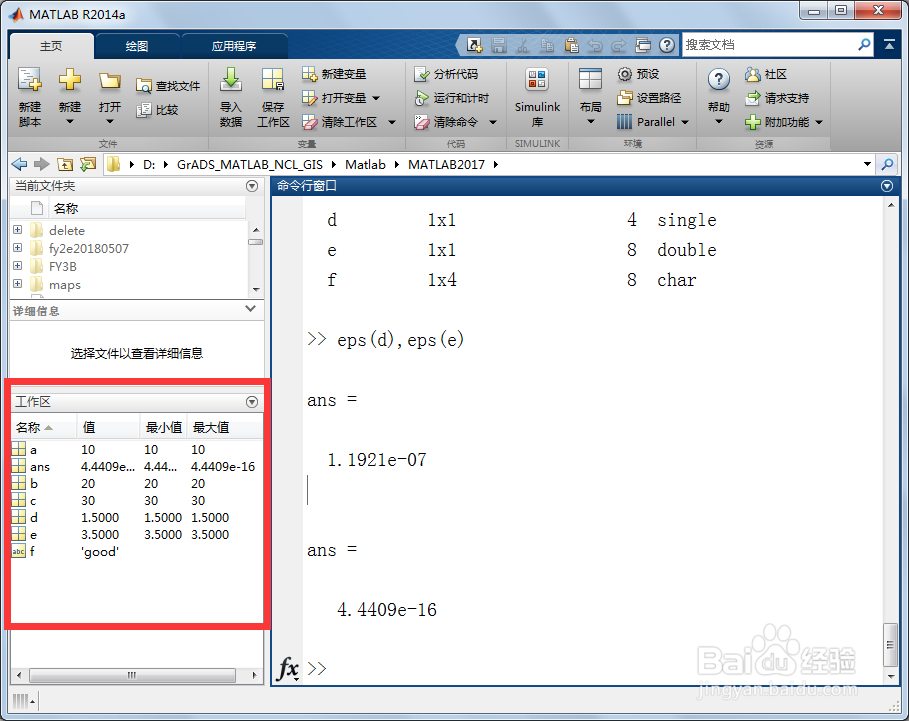Expand the delete folder tree node
The height and width of the screenshot is (721, 909).
click(x=17, y=230)
